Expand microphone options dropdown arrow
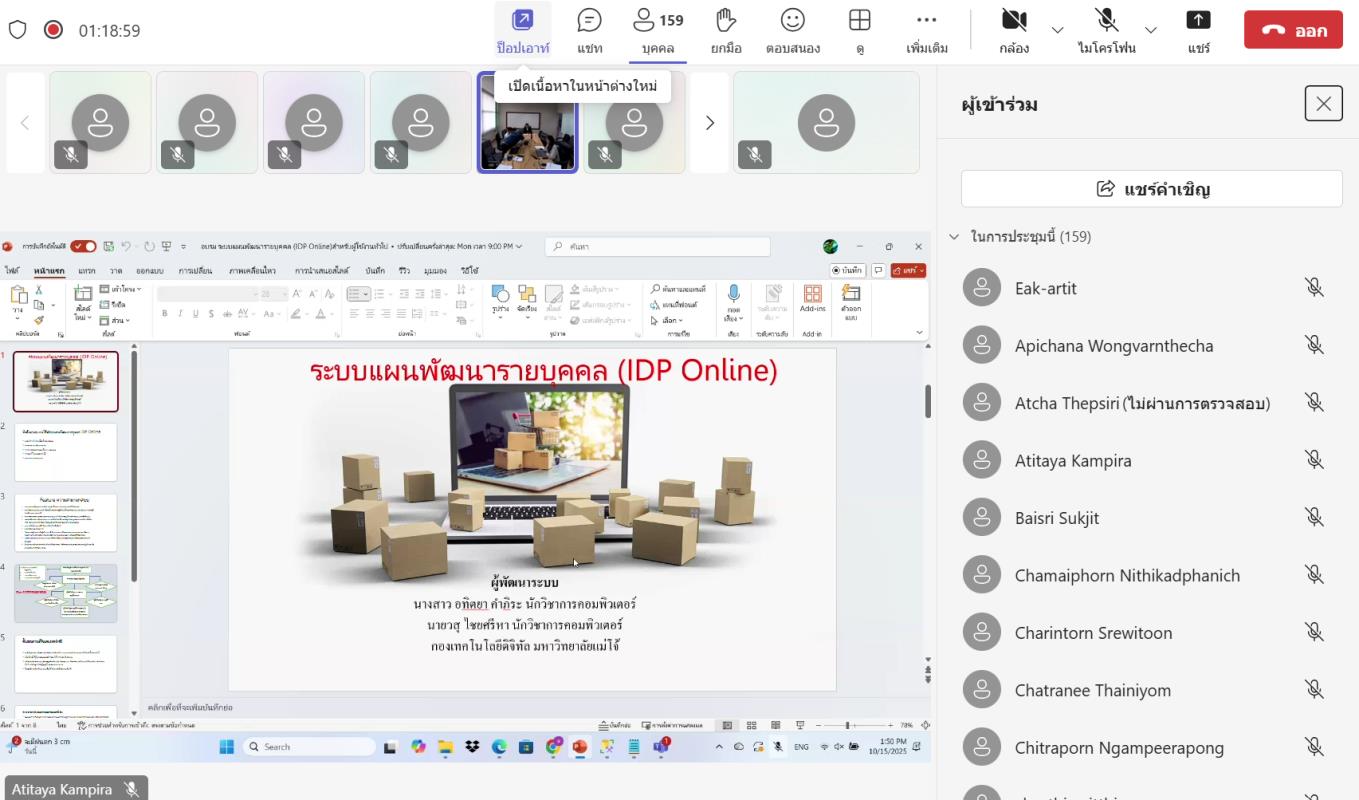The image size is (1359, 800). [1150, 31]
